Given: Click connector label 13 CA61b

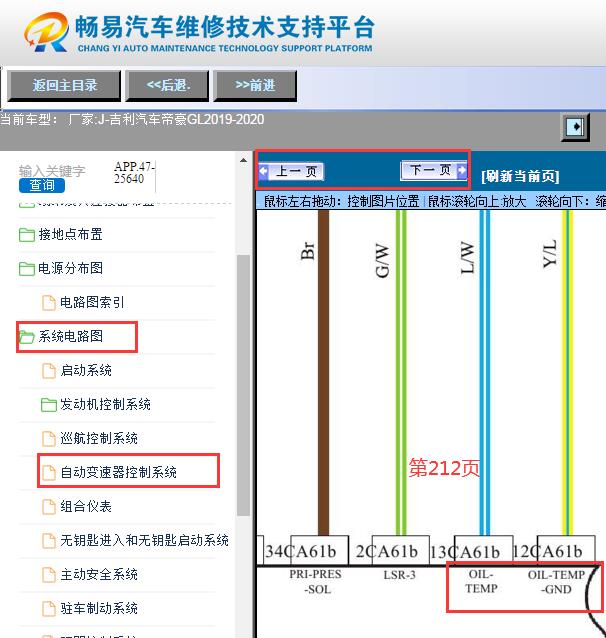Looking at the screenshot, I should [x=465, y=552].
